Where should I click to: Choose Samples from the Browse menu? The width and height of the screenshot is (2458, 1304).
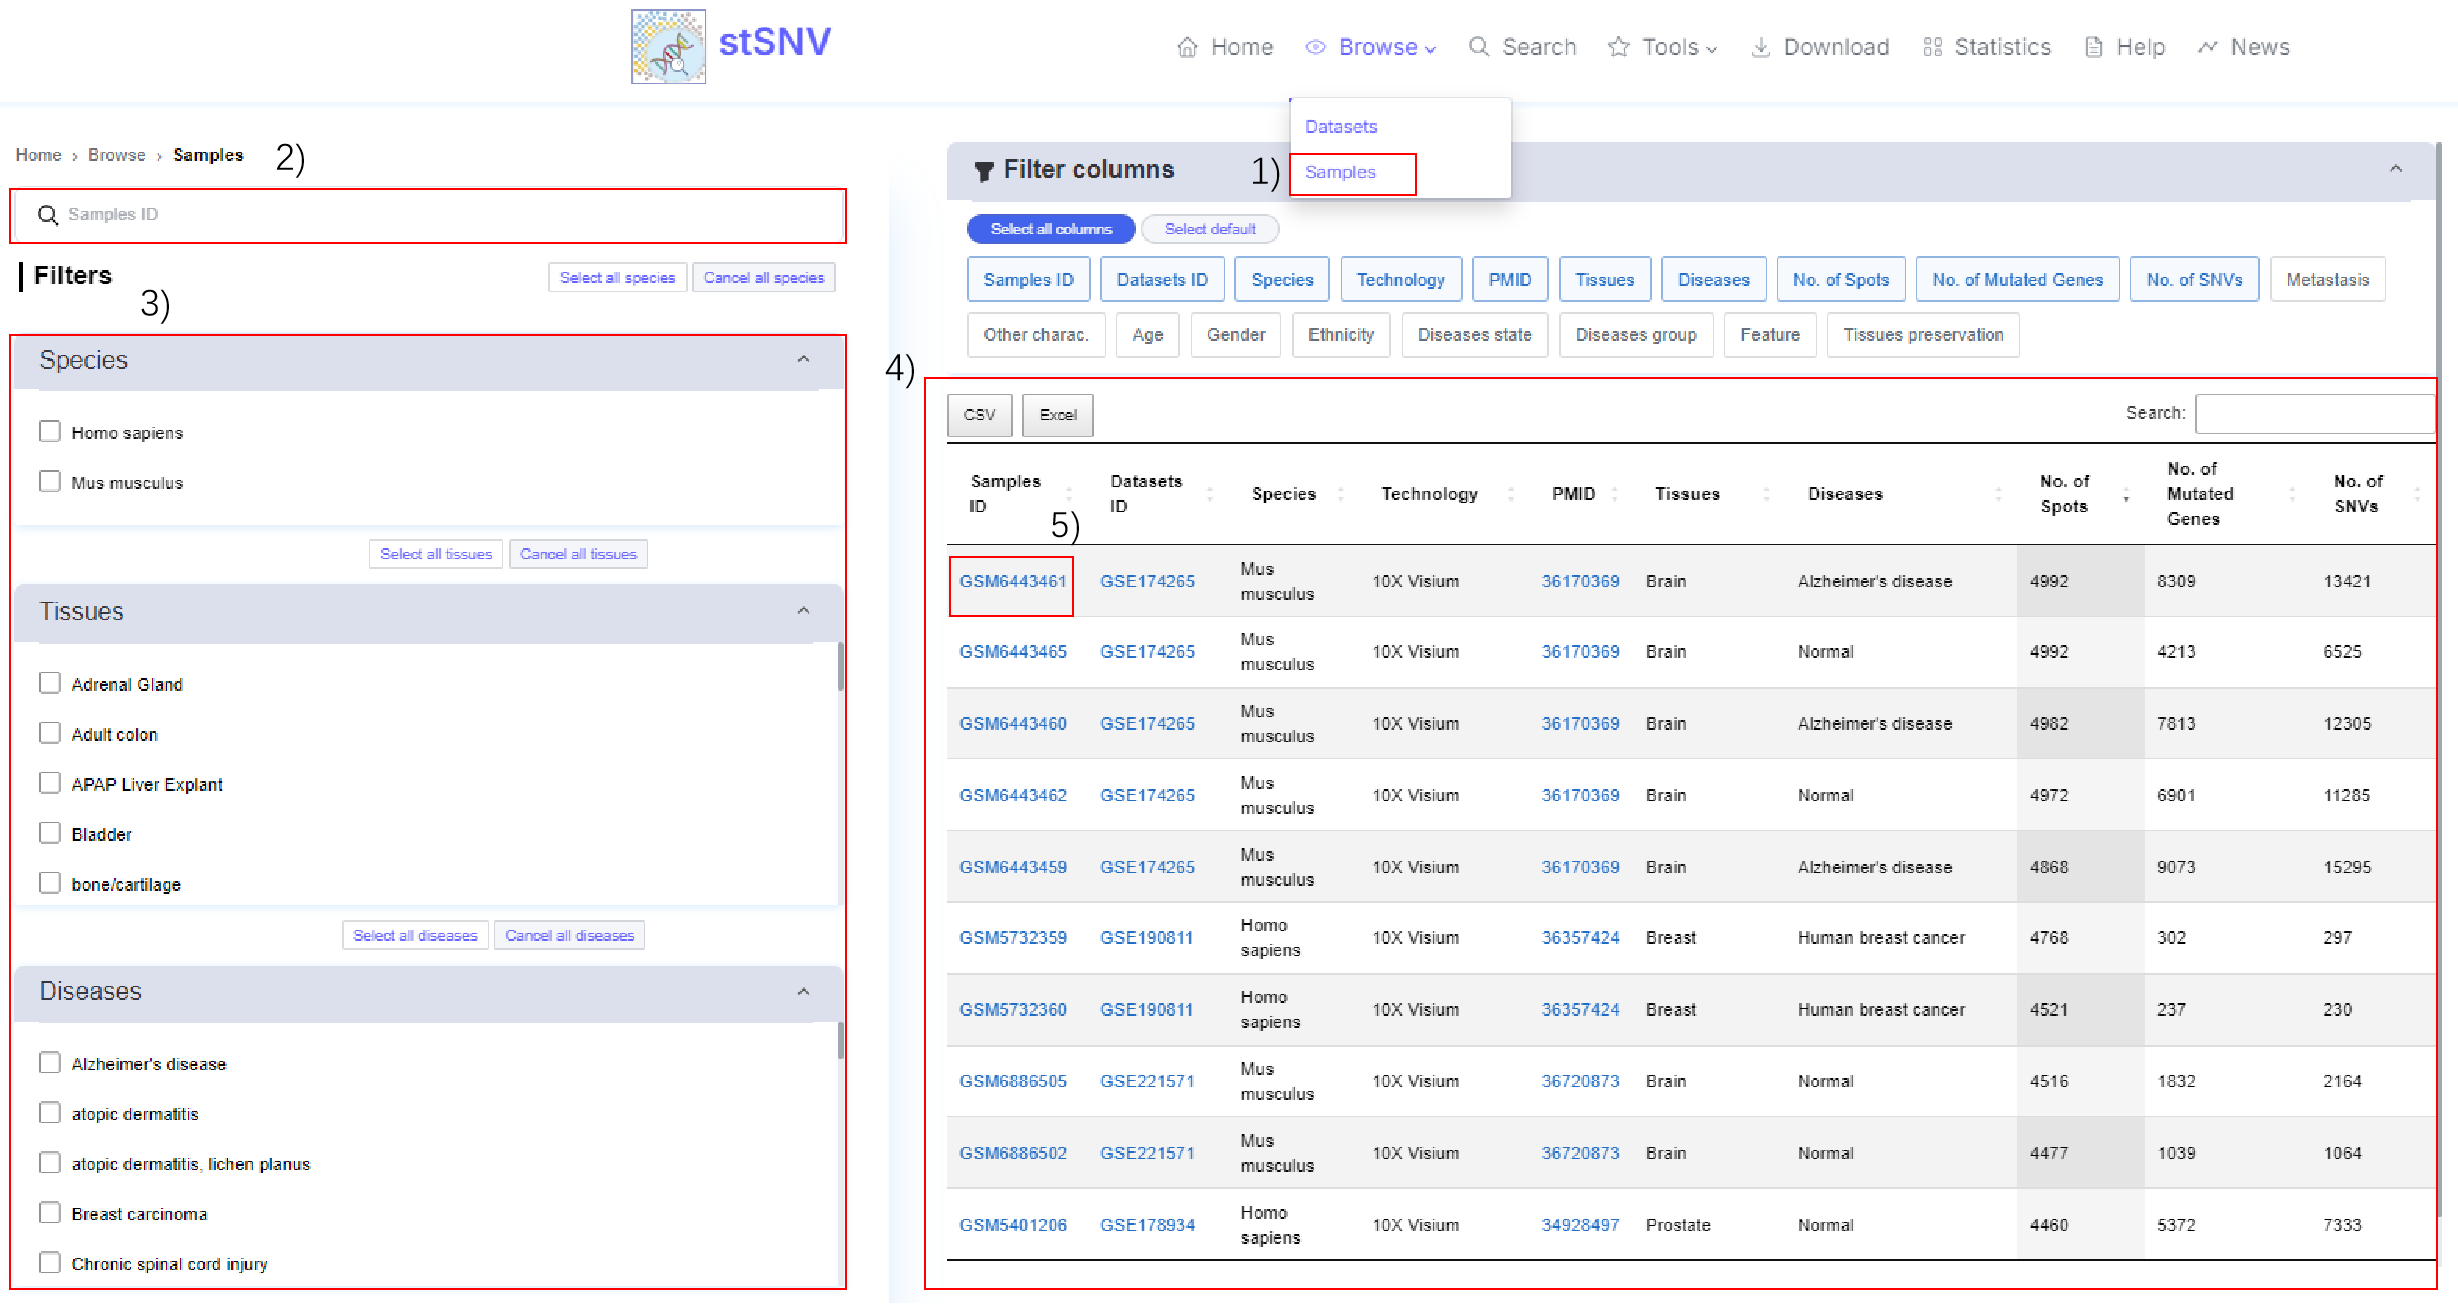coord(1340,172)
